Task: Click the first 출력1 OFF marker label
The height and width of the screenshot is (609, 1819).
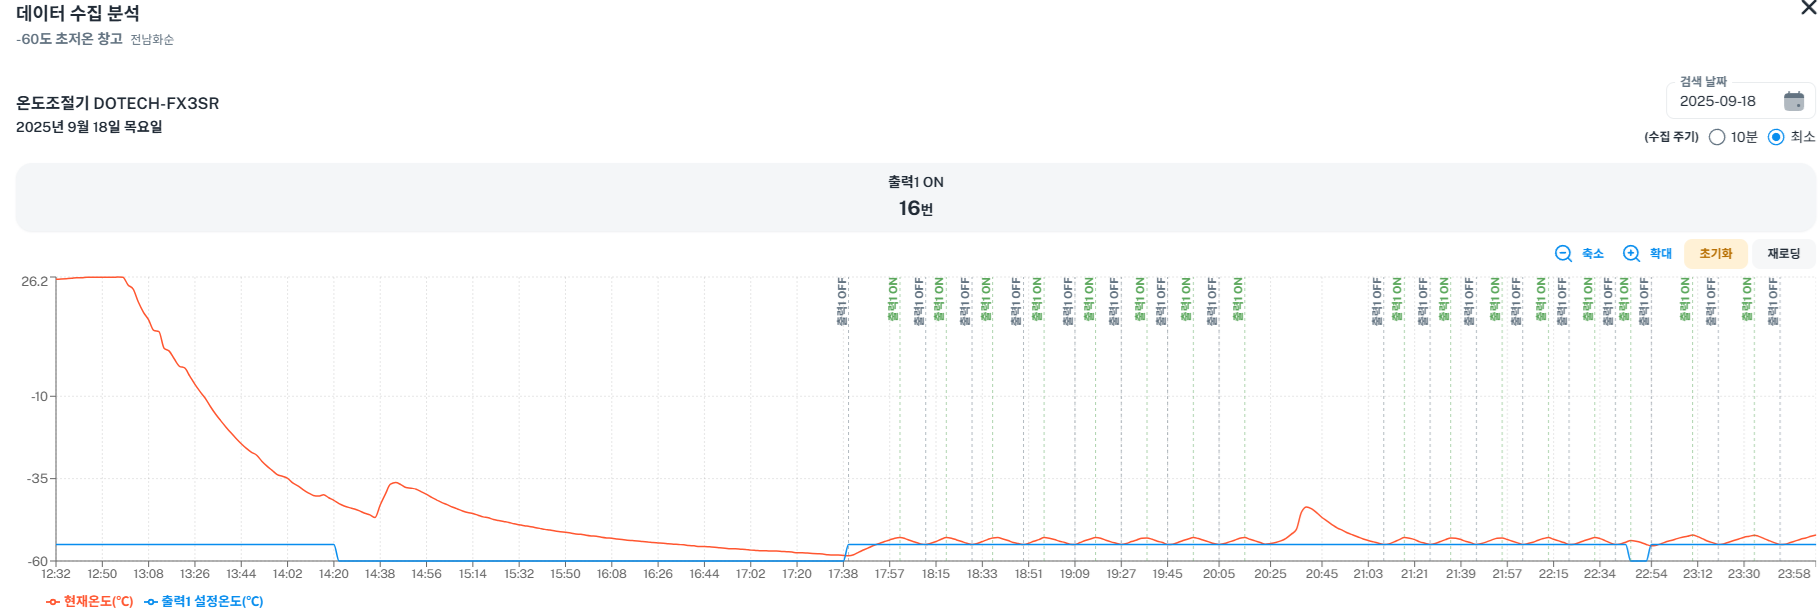Action: click(x=842, y=301)
